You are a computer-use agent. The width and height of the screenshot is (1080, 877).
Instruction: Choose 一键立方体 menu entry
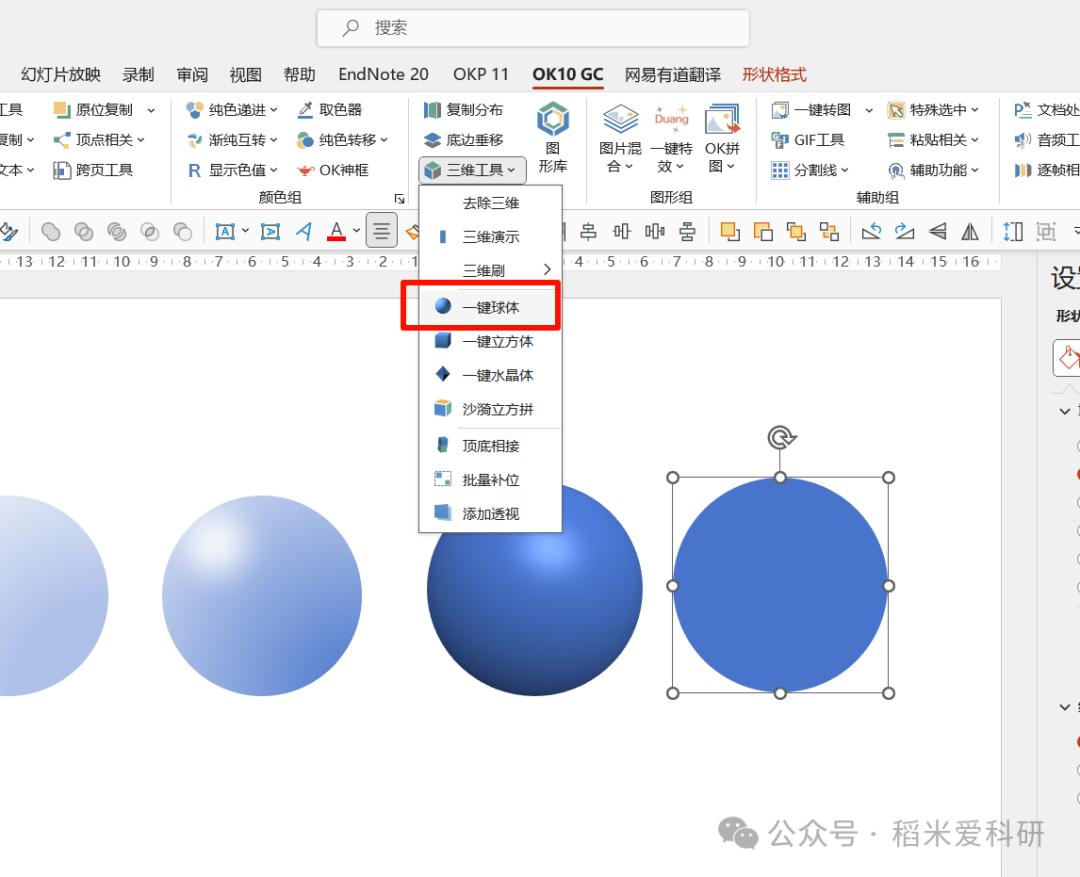pyautogui.click(x=490, y=342)
